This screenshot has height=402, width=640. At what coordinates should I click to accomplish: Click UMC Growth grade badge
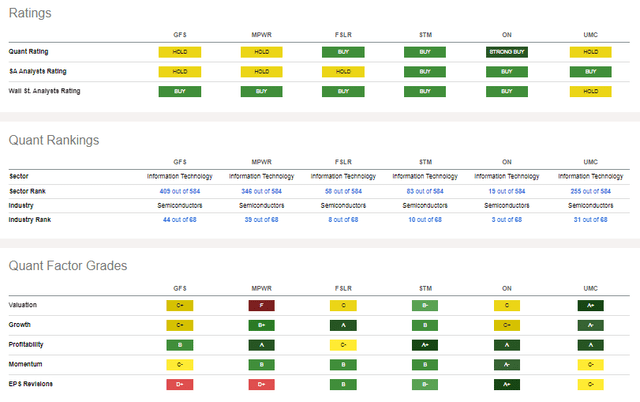pyautogui.click(x=591, y=325)
